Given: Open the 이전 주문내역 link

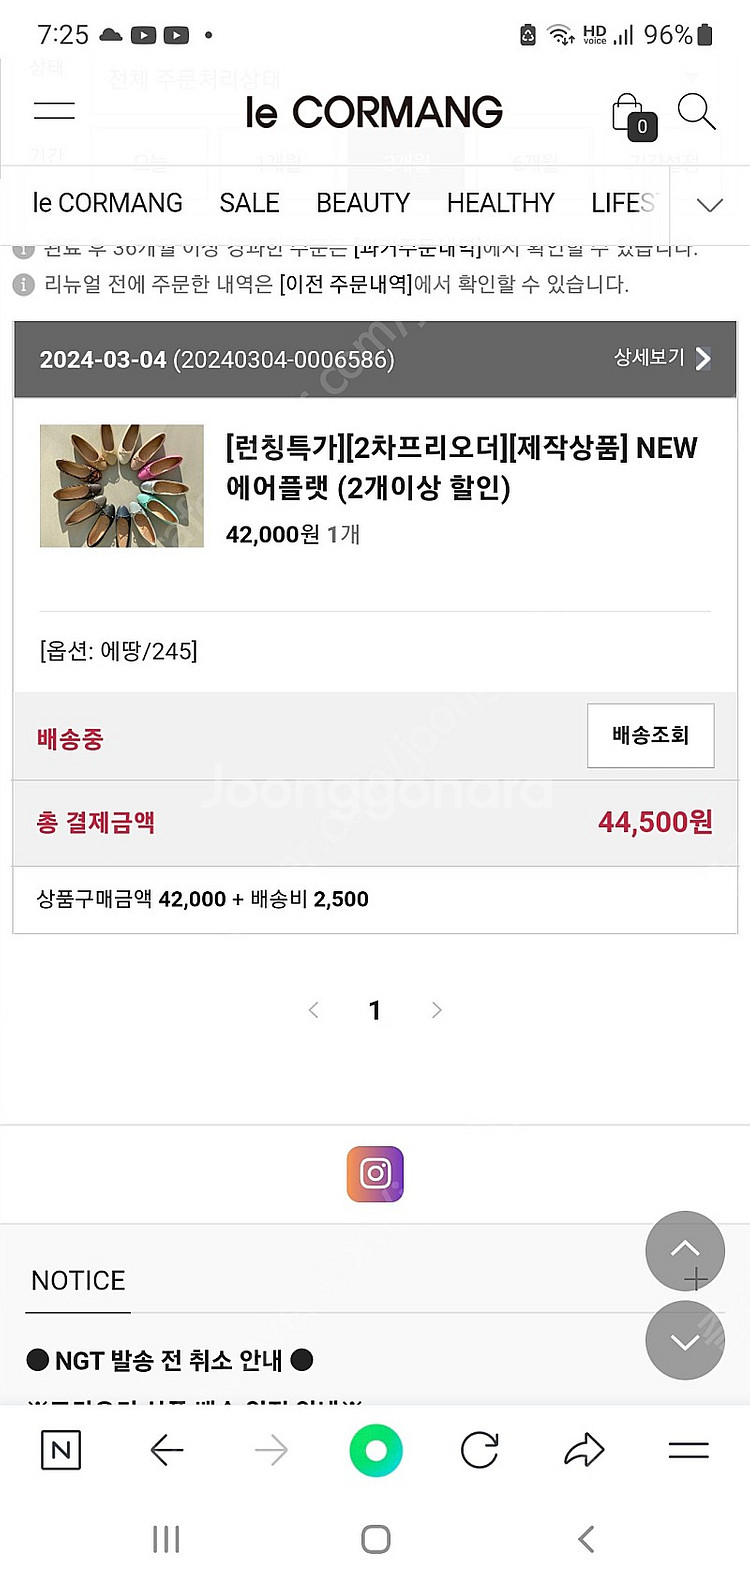Looking at the screenshot, I should pos(346,284).
